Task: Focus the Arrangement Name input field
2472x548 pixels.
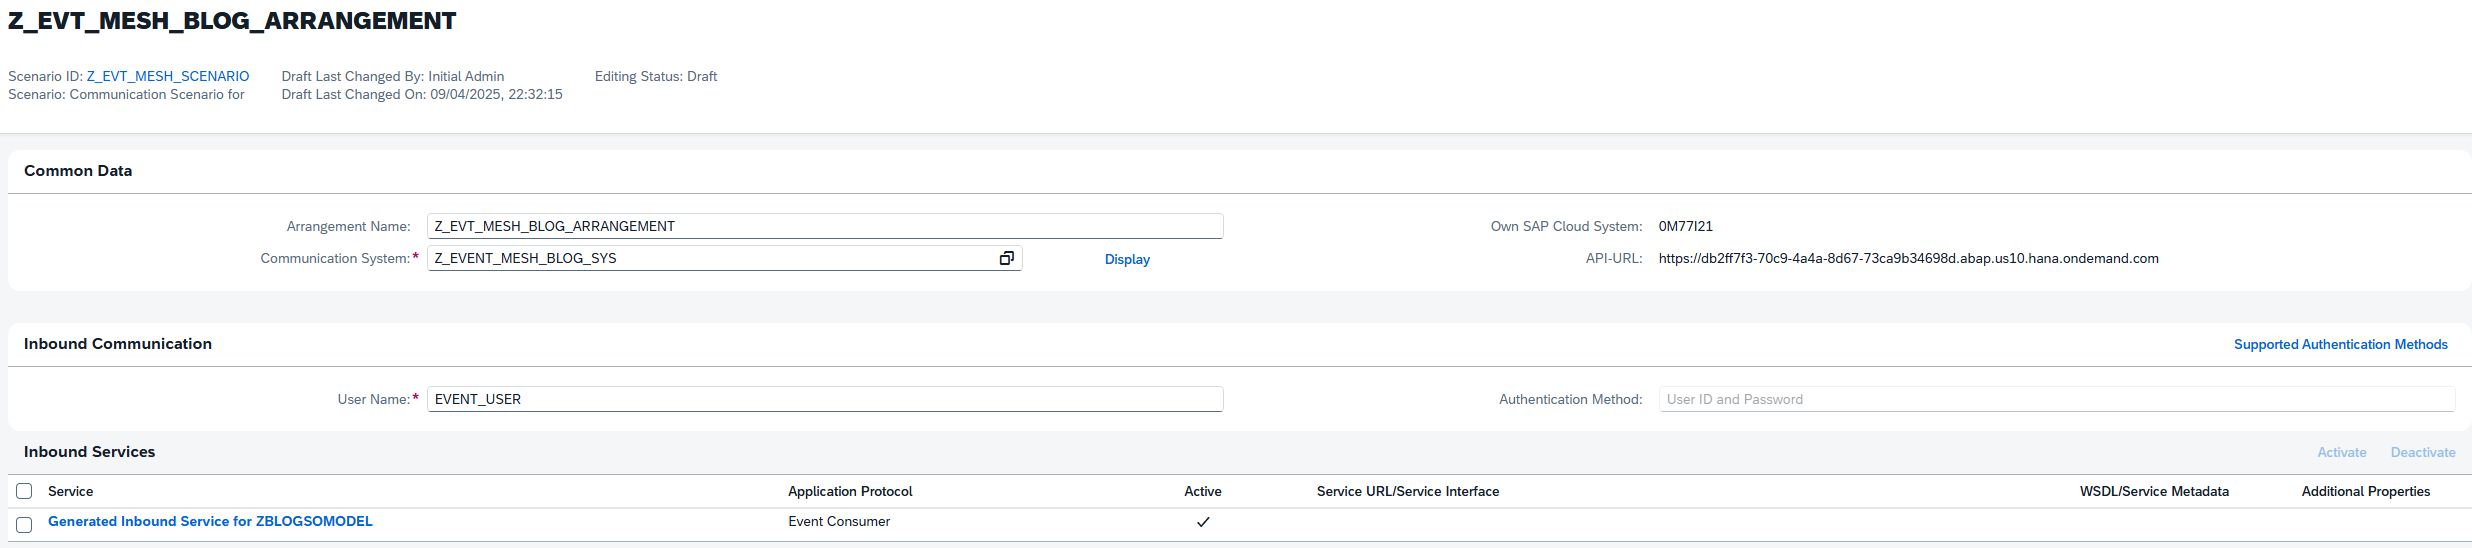Action: (824, 226)
